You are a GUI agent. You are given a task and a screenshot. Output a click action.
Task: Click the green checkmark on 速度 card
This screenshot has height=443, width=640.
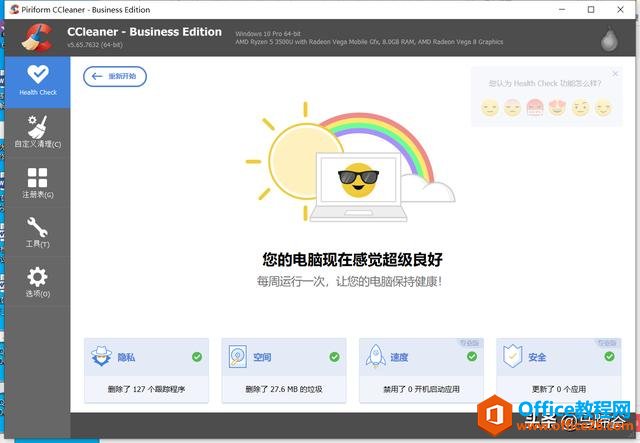coord(471,356)
